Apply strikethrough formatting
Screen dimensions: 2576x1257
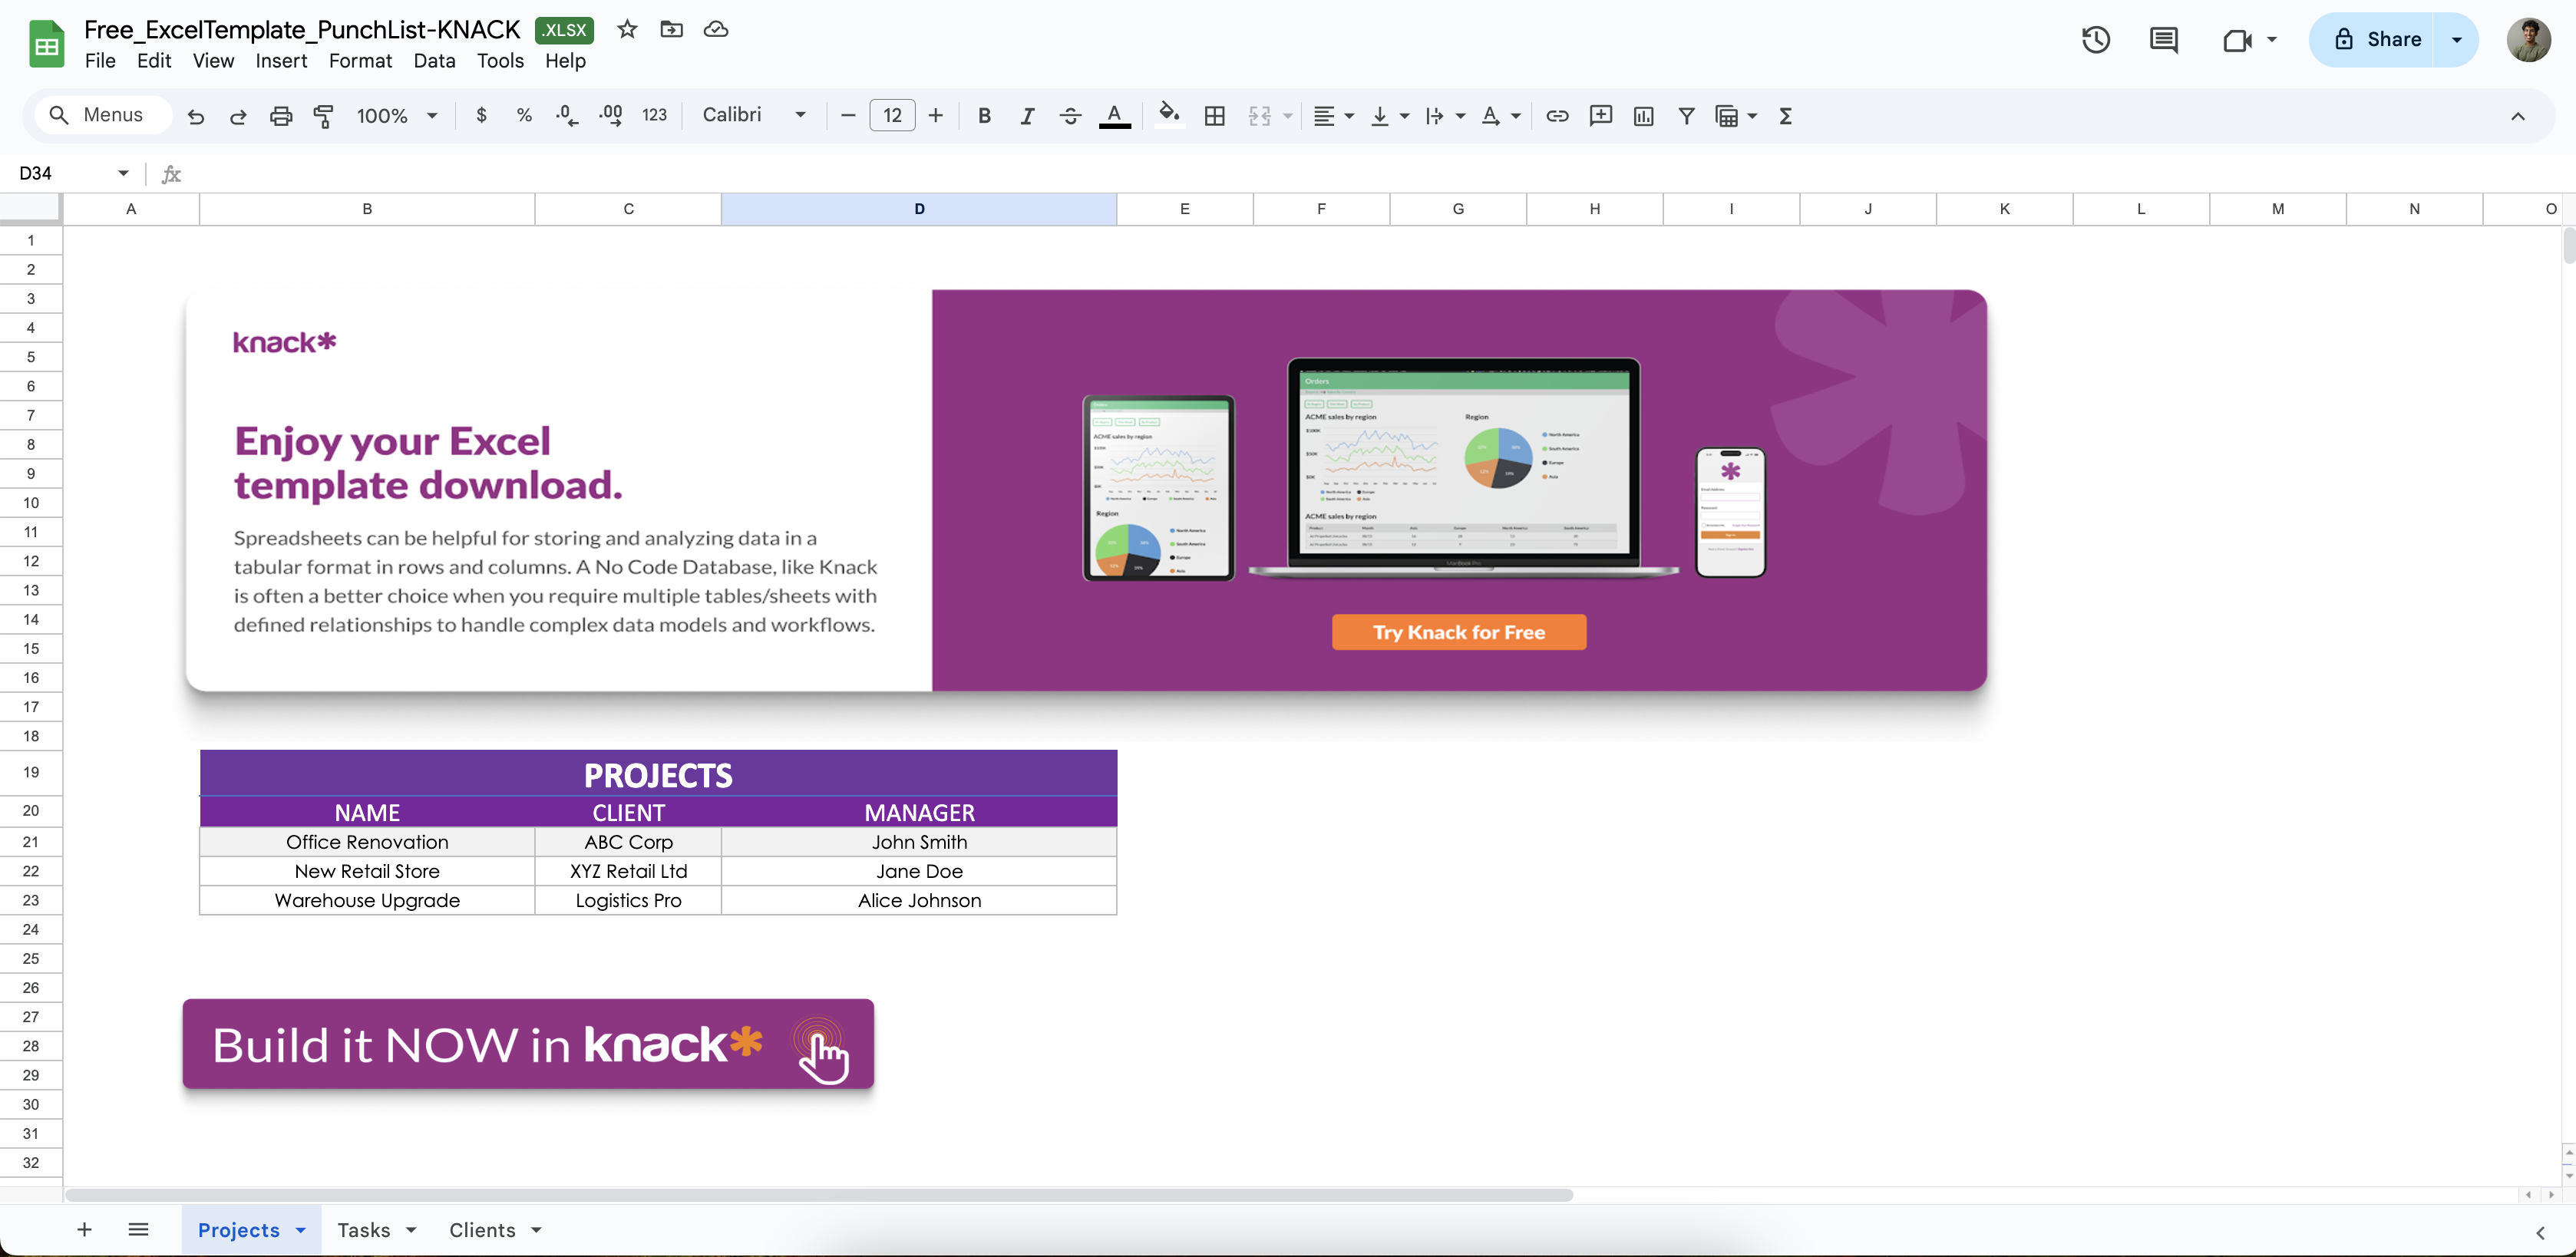tap(1070, 115)
